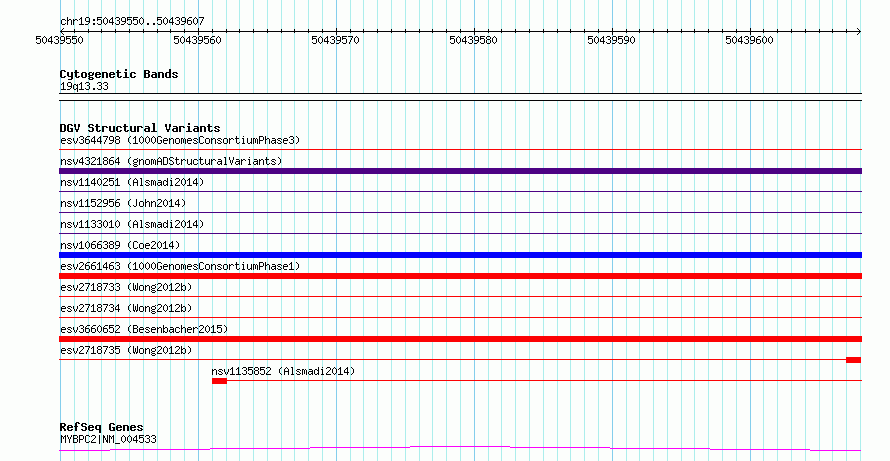Open variant esv3644798 (1000GenomesConsortiumPhase3) label
Viewport: 890px width, 461px height.
click(x=180, y=140)
